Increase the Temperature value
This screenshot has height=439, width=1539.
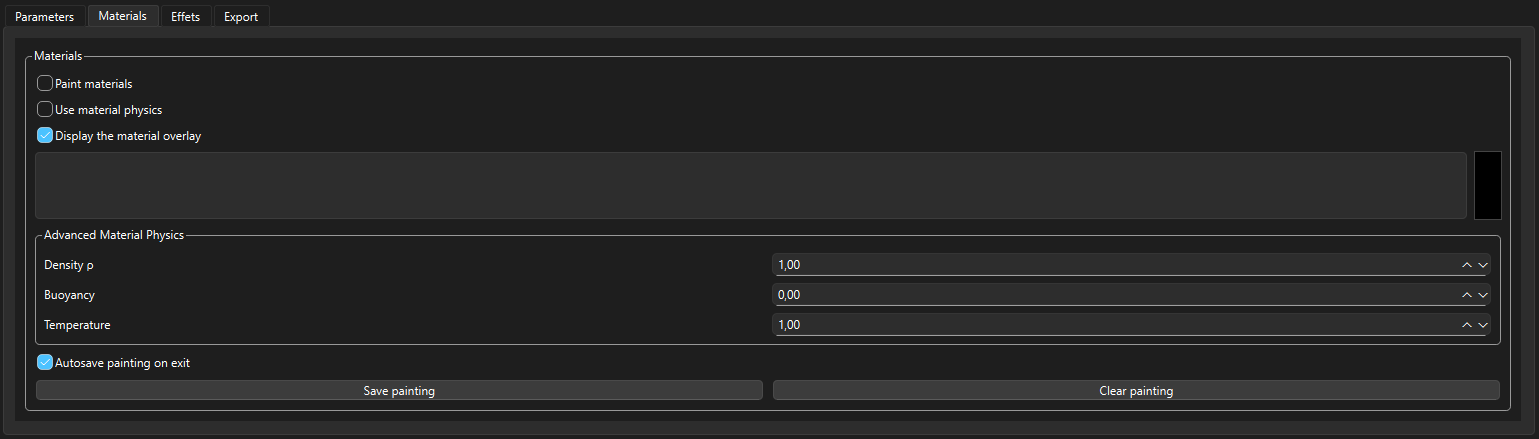[x=1467, y=325]
